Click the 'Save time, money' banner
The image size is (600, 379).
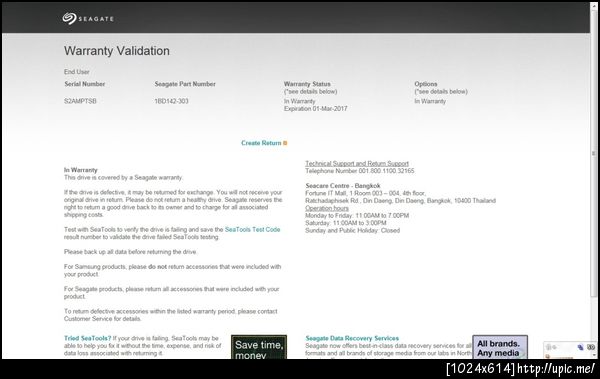(259, 348)
